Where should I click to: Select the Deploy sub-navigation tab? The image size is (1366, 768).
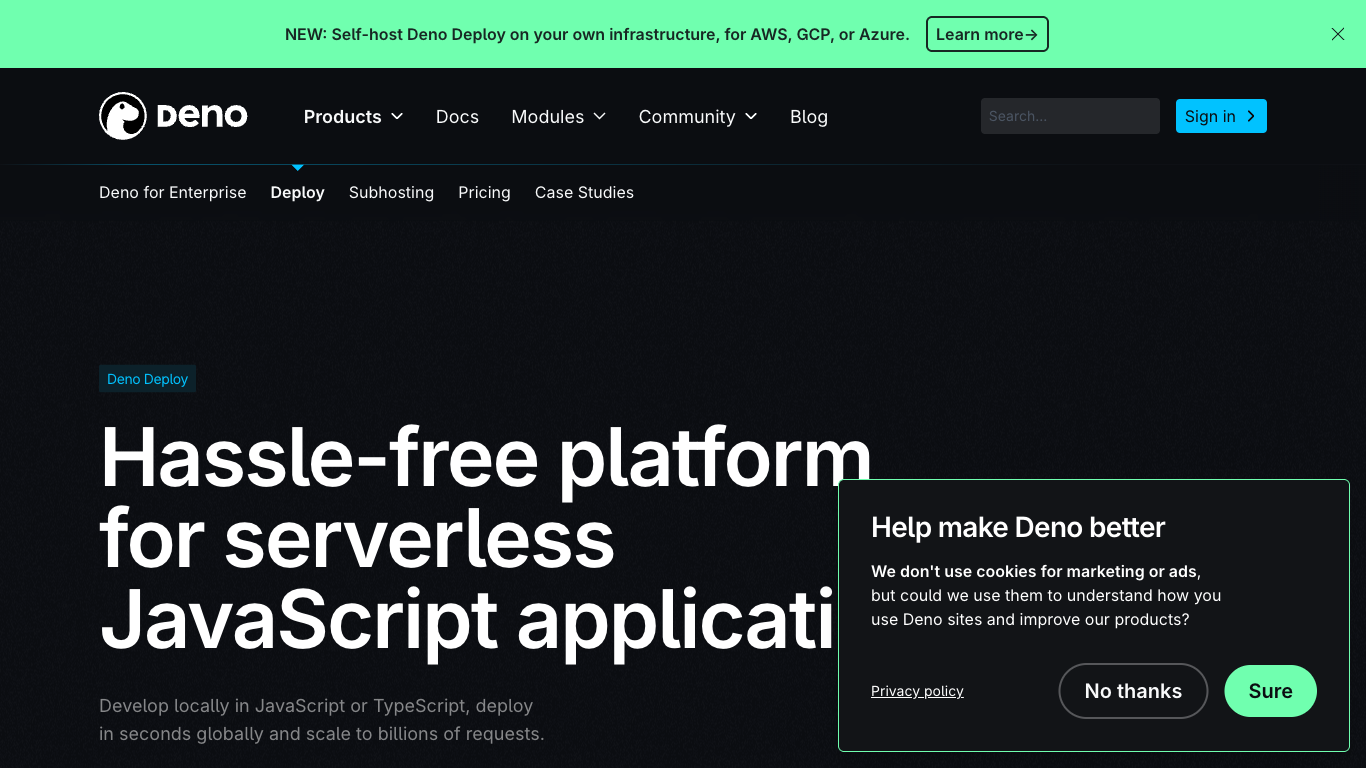click(x=297, y=192)
